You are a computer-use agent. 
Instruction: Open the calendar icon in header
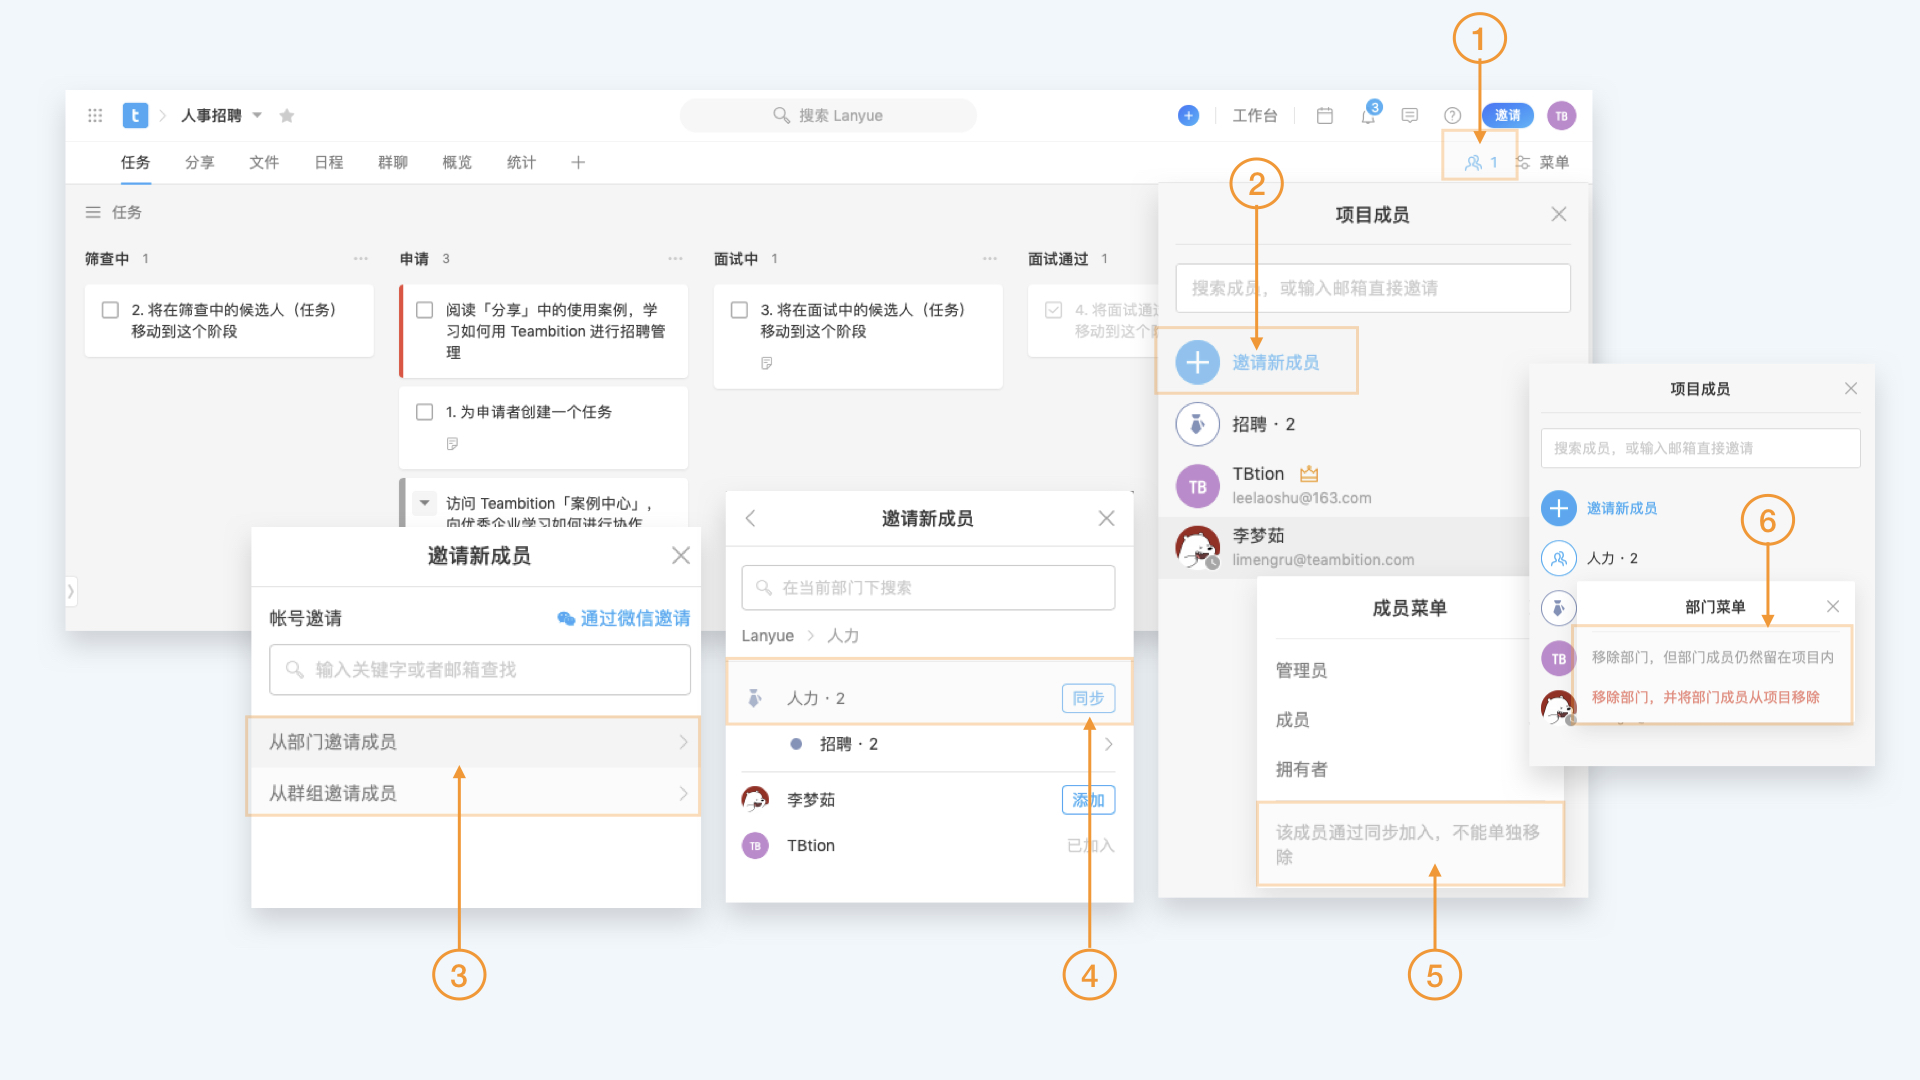1325,116
